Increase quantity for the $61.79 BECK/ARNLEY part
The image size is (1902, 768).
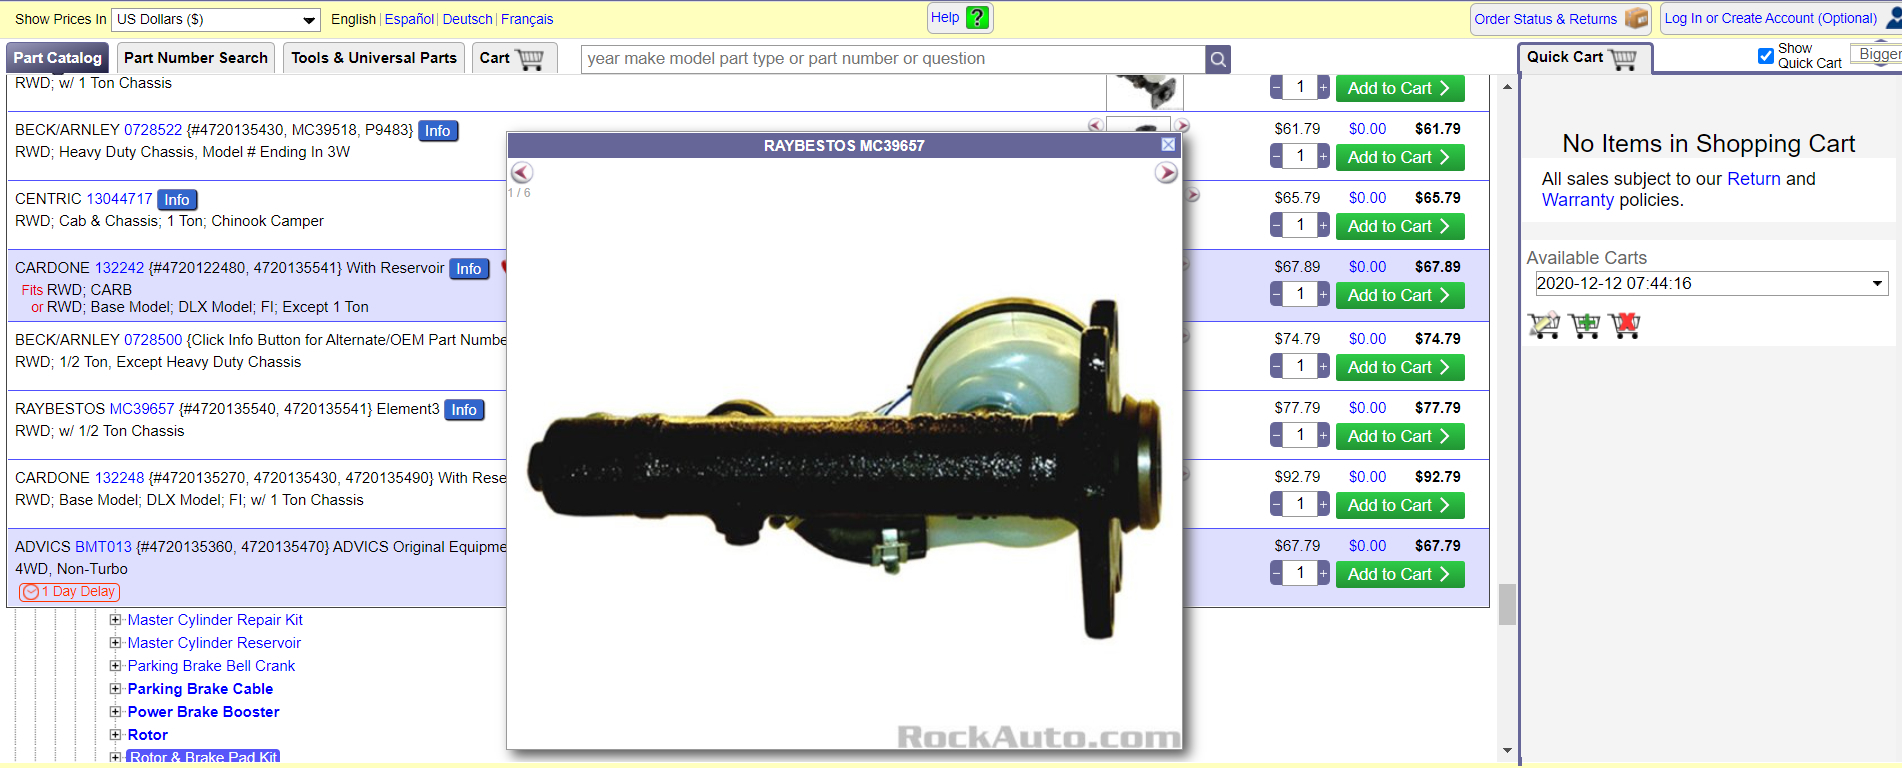(1323, 157)
